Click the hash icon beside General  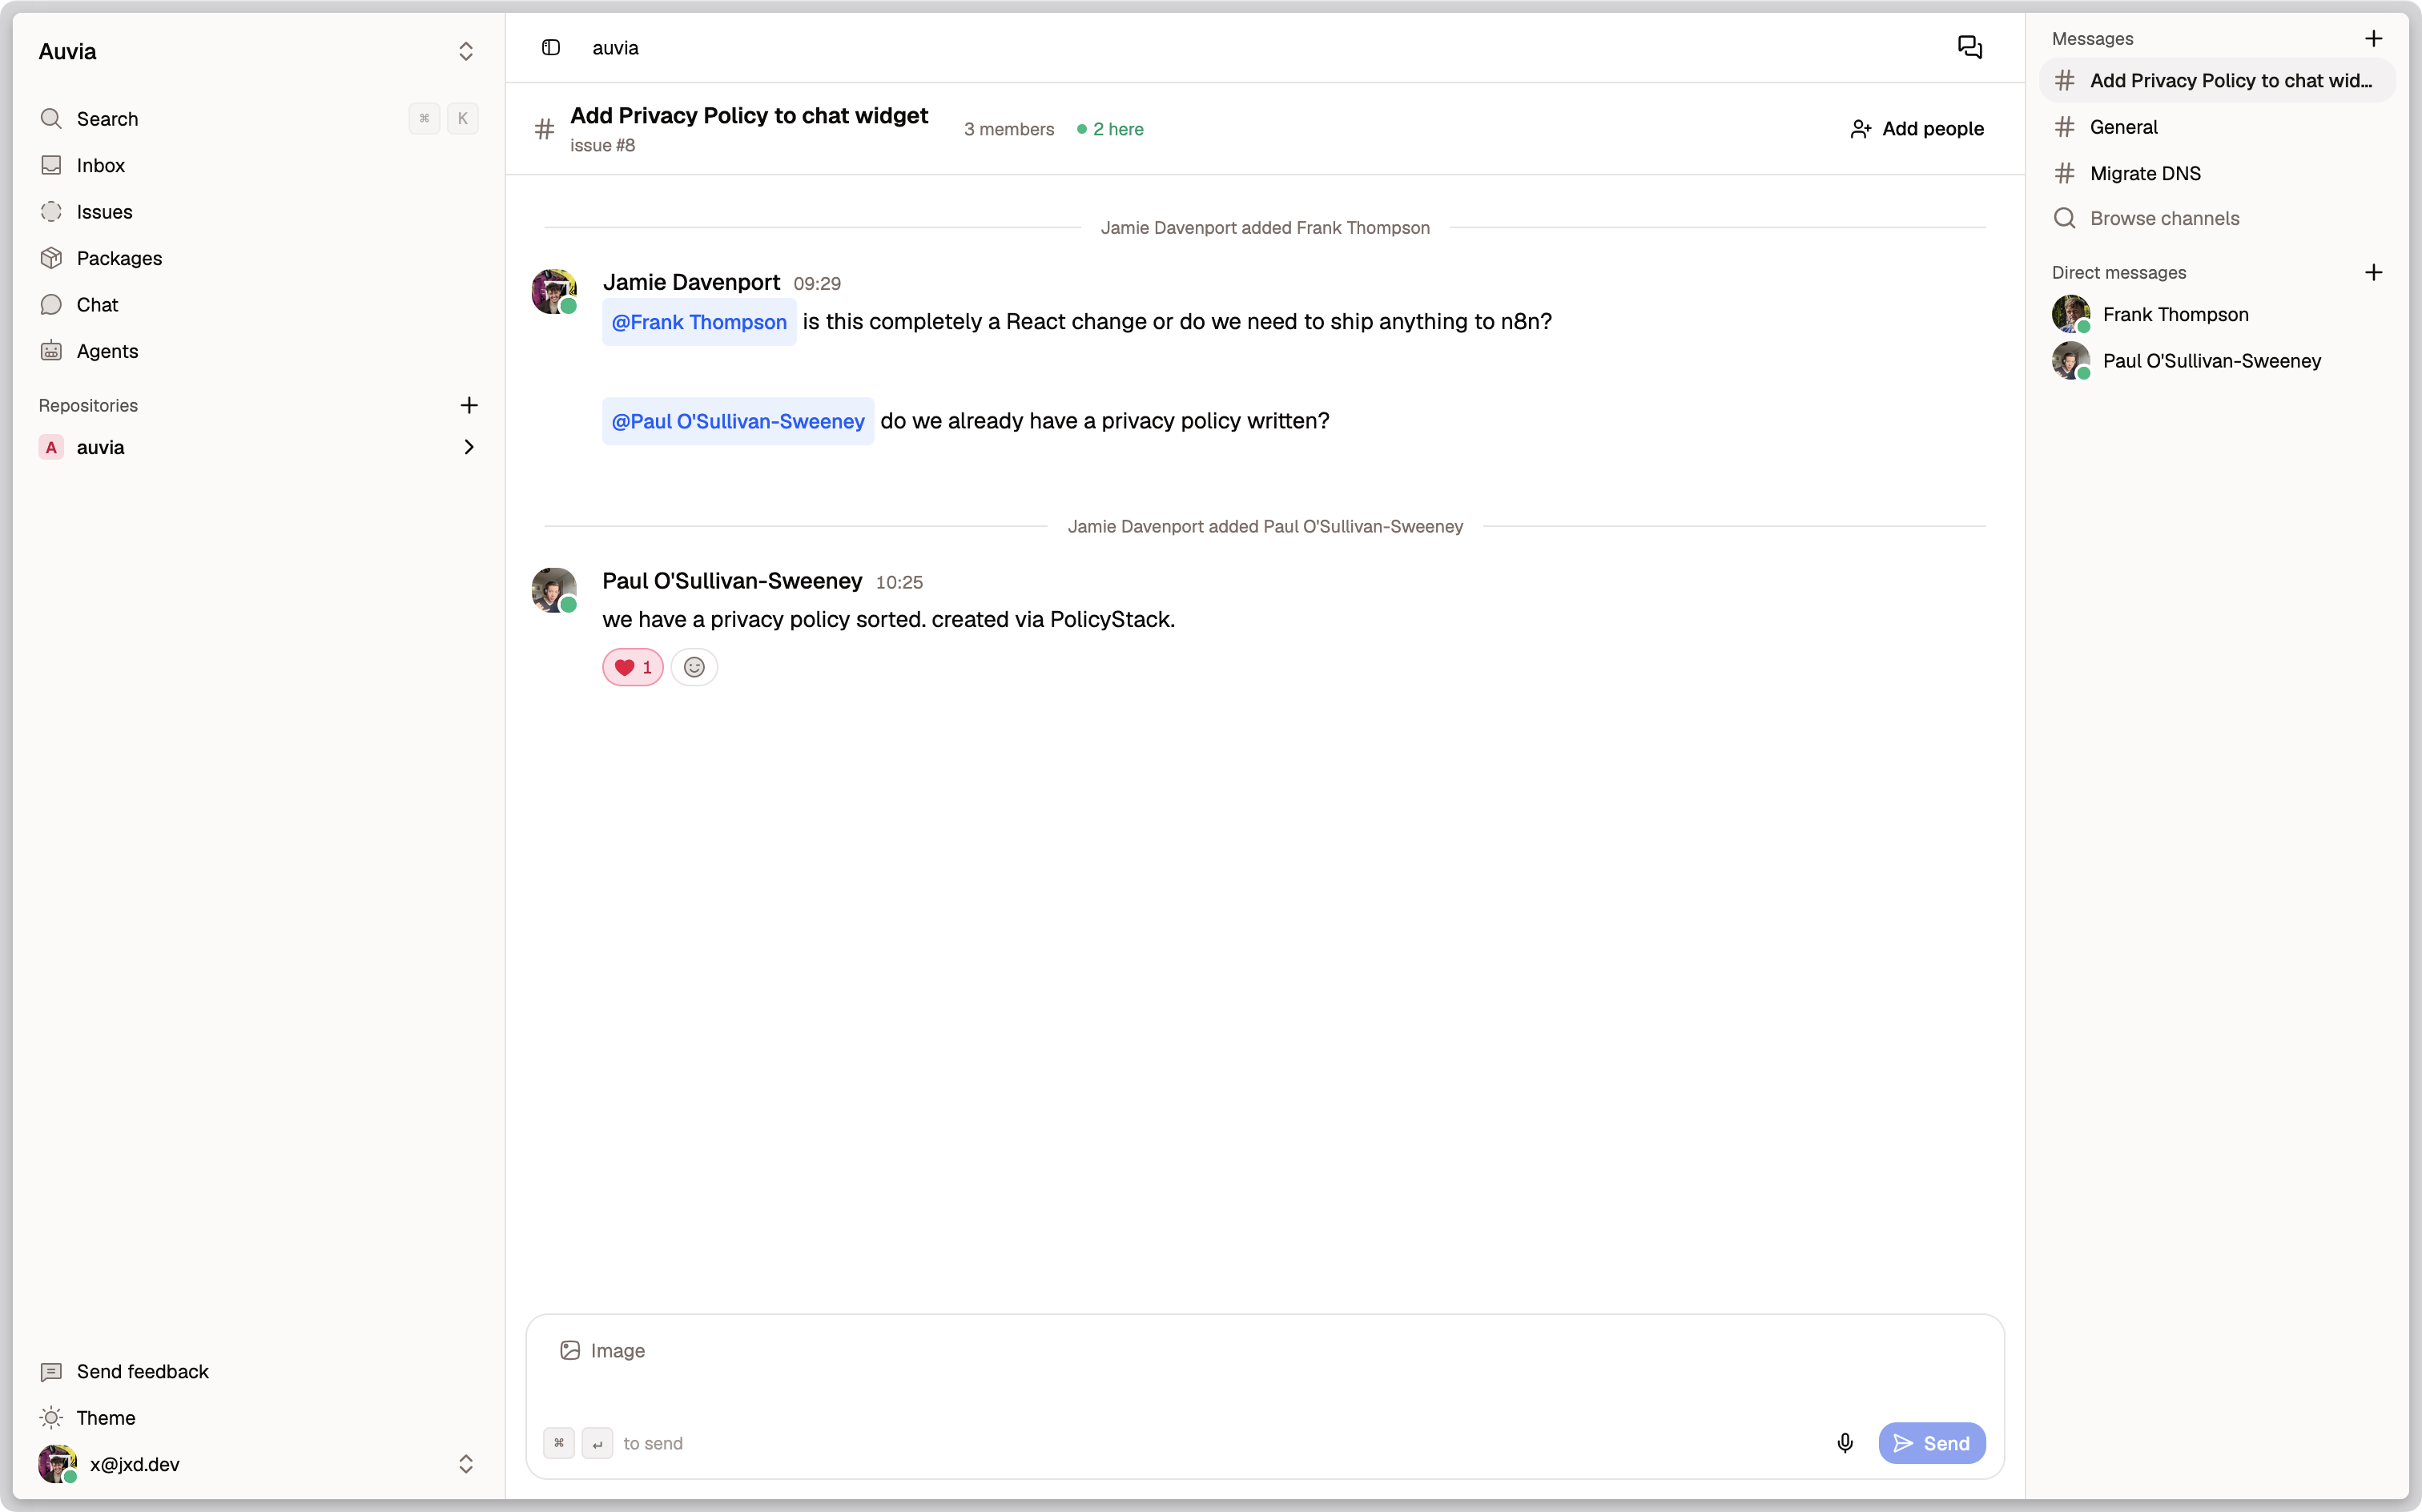point(2064,127)
